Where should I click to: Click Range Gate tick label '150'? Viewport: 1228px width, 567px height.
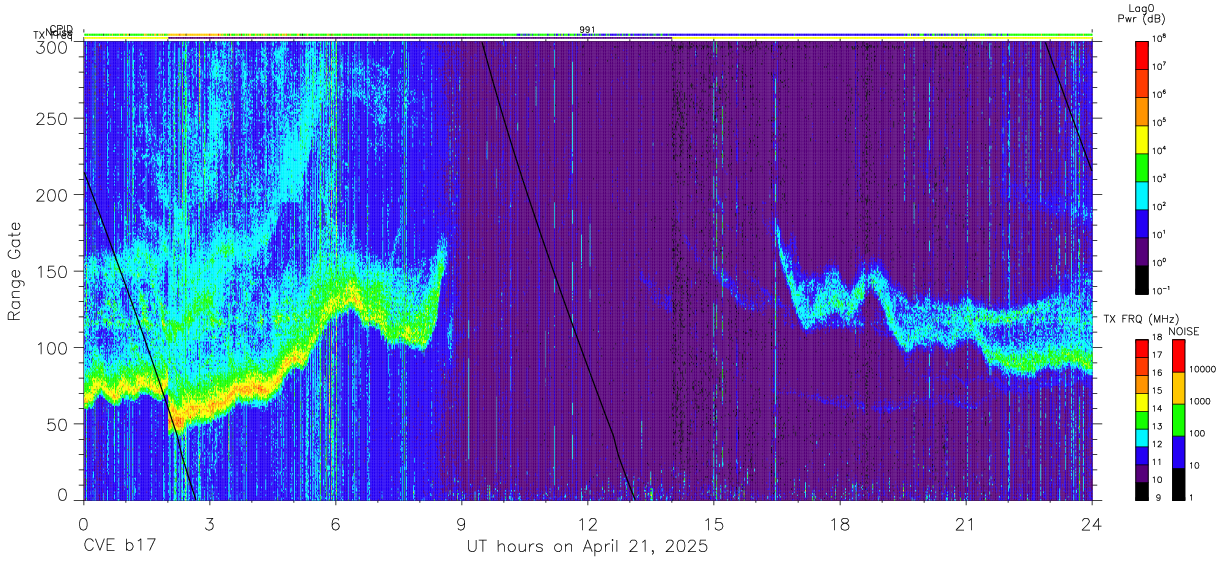54,271
